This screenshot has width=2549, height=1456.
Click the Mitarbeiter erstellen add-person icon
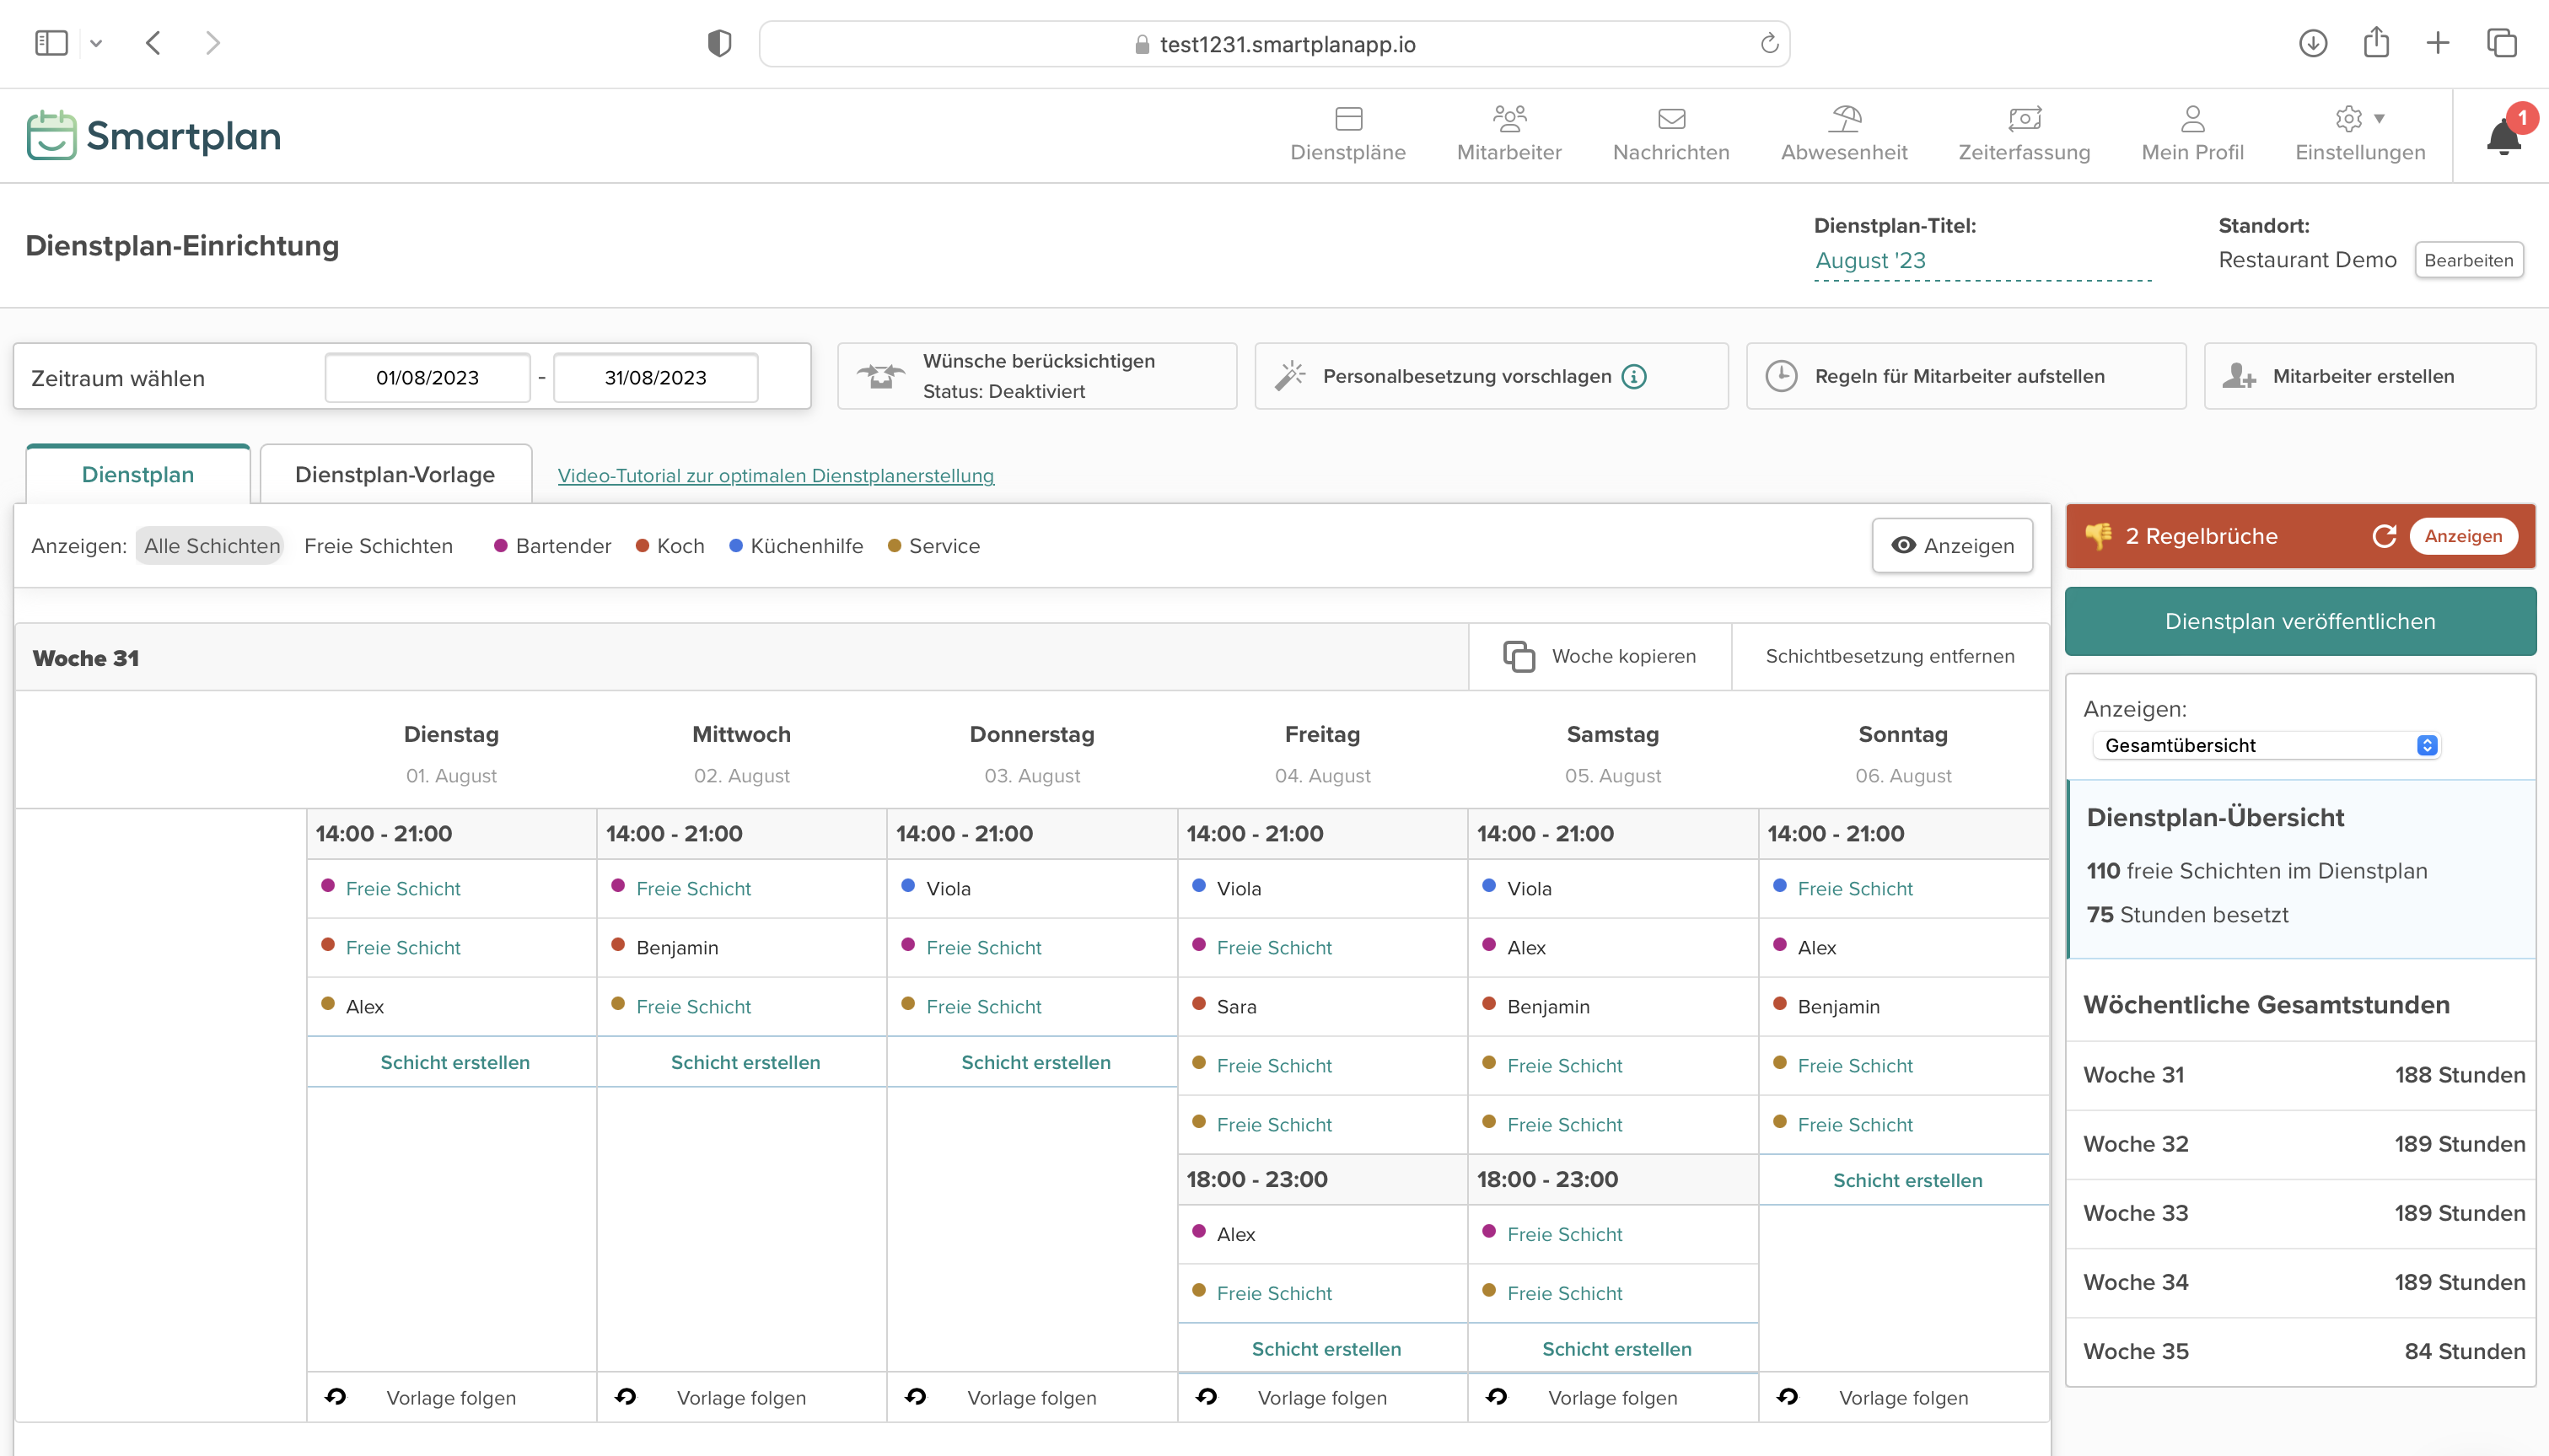coord(2239,376)
